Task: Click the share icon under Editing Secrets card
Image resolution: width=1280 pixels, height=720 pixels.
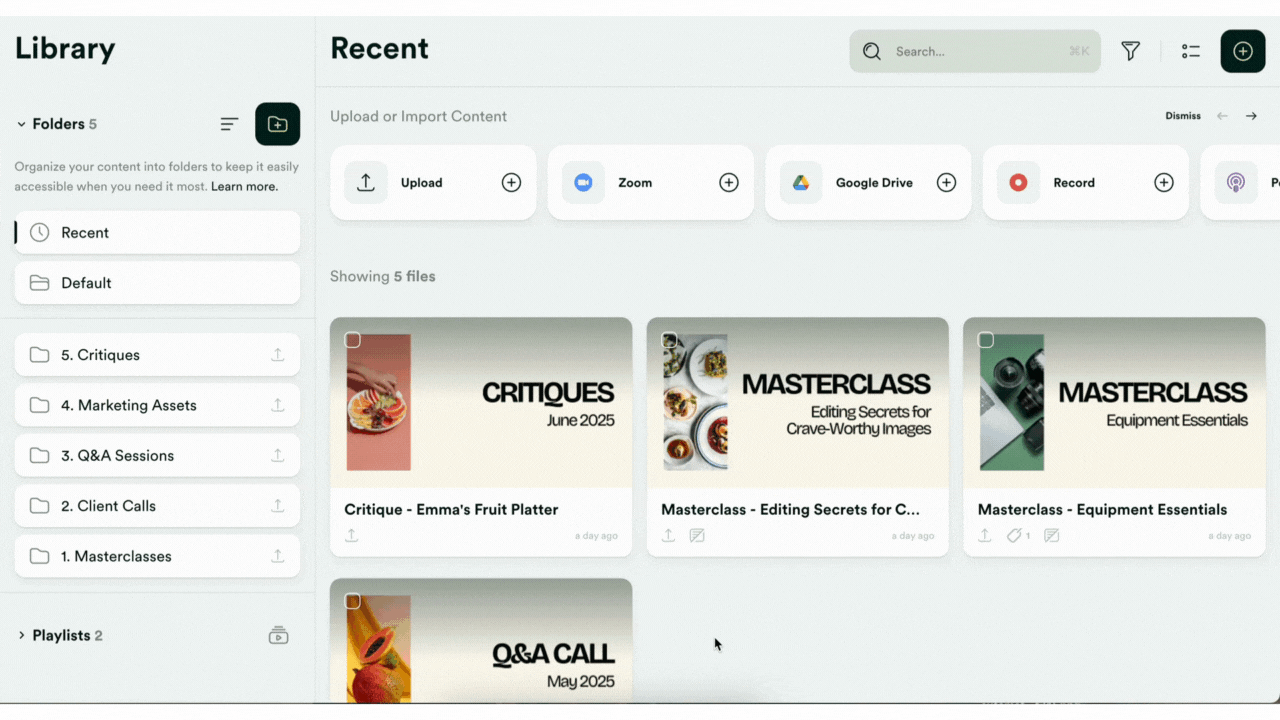Action: tap(668, 536)
